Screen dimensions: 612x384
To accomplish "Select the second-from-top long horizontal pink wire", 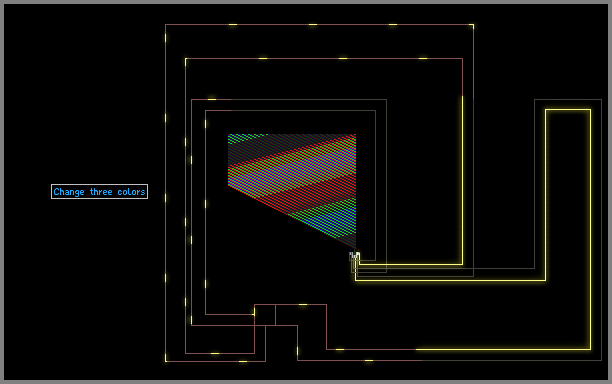I will tap(324, 59).
